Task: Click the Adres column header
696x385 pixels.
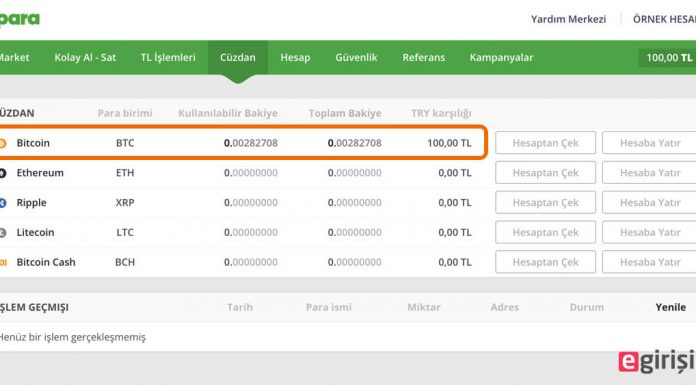Action: [504, 307]
